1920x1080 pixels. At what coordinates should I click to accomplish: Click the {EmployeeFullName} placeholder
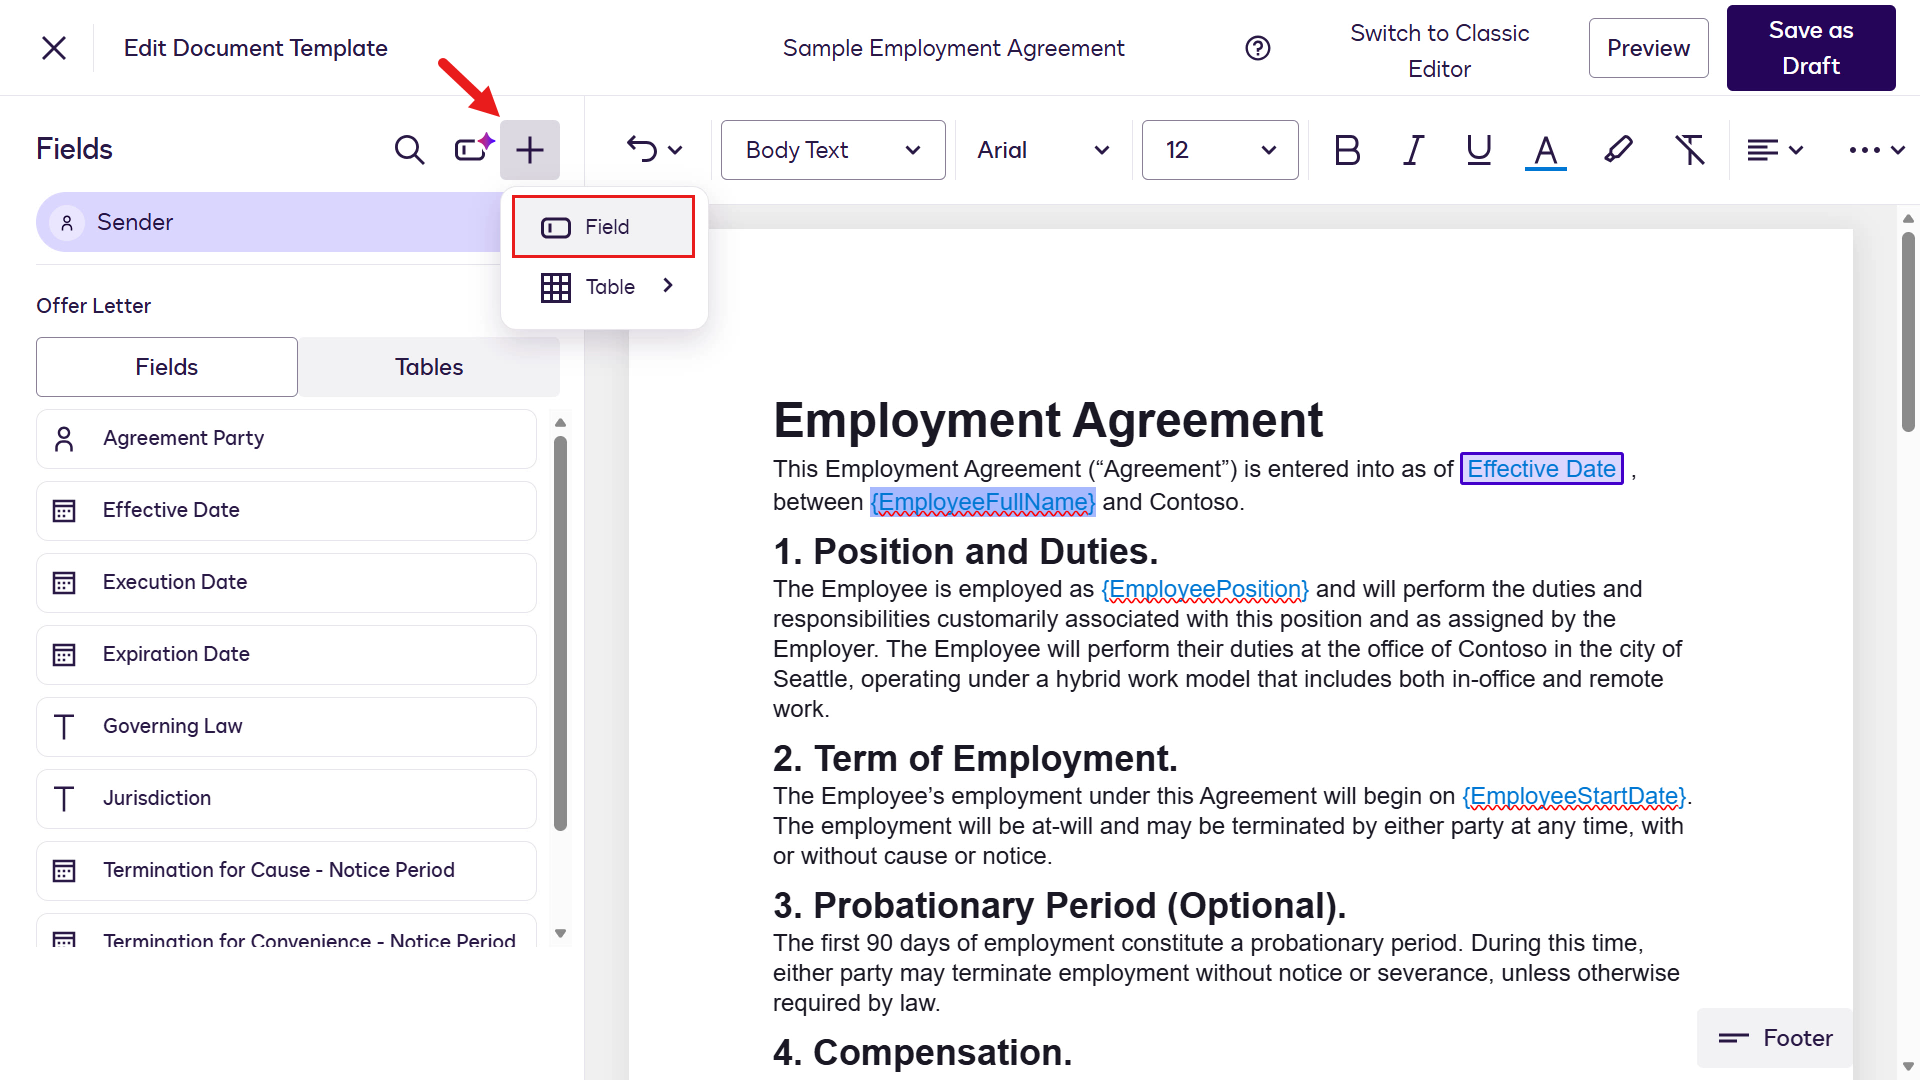pos(983,502)
